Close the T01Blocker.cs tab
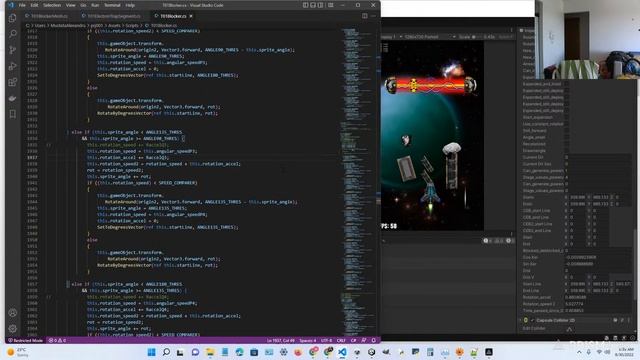Viewport: 640px width, 360px height. (x=191, y=16)
